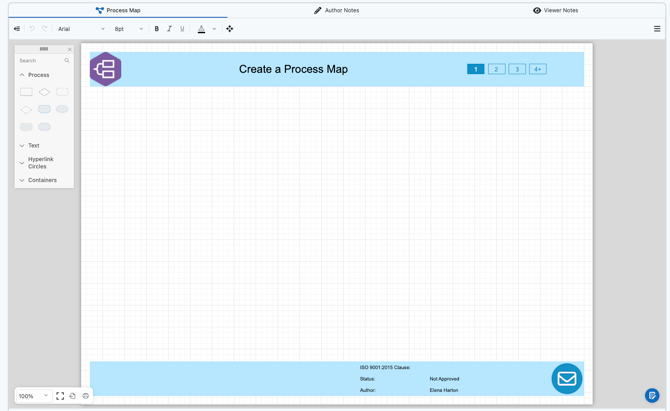Switch to the Author Notes tab

336,10
